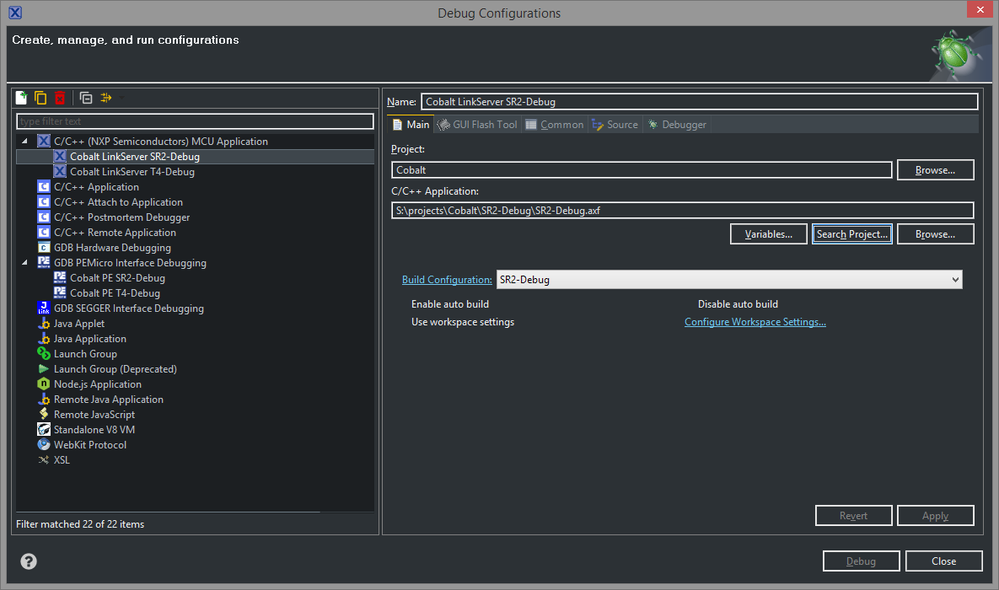
Task: Click the C/C++ Application icon
Action: pyautogui.click(x=43, y=187)
